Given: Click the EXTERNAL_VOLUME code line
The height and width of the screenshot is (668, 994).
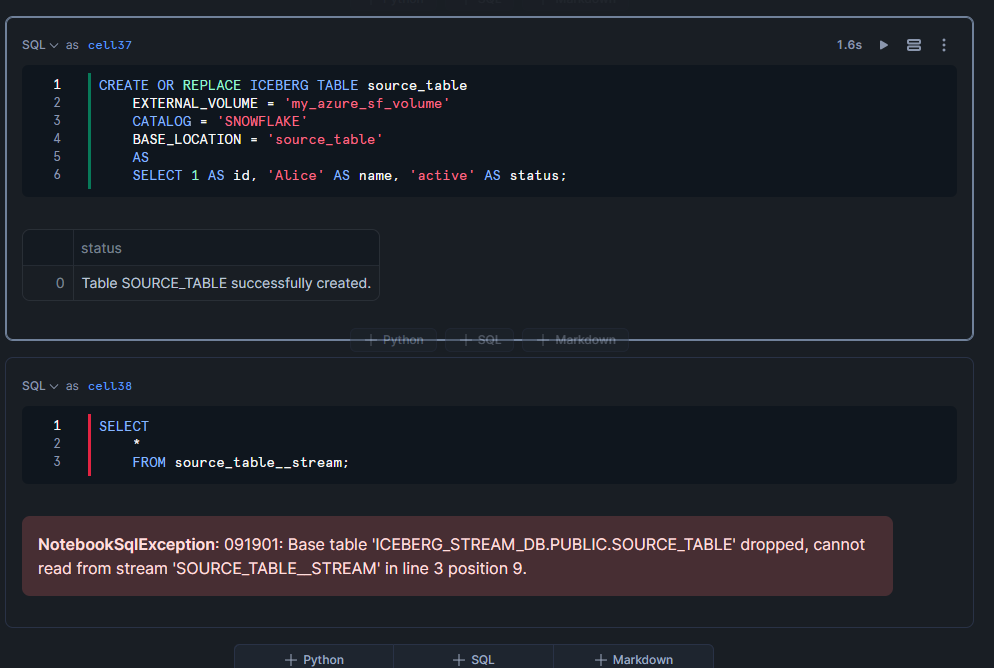Looking at the screenshot, I should (290, 103).
